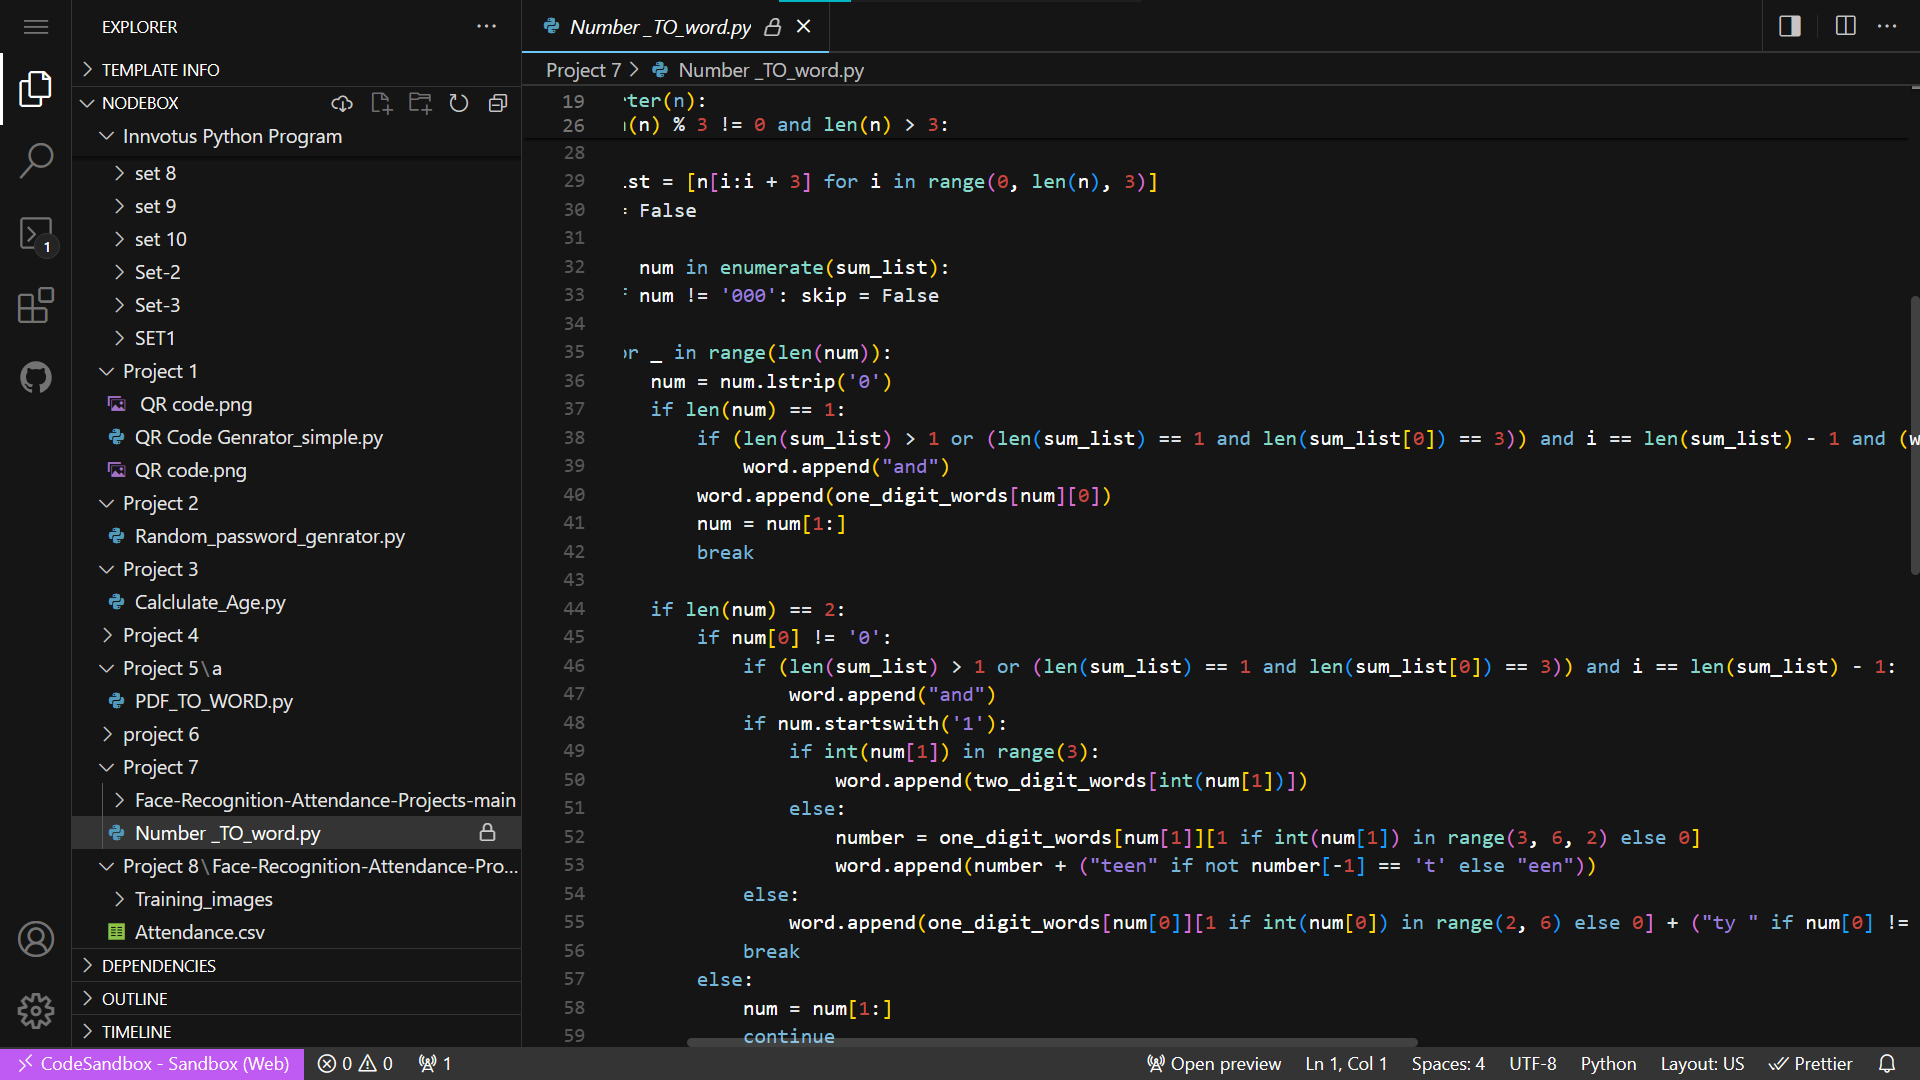The width and height of the screenshot is (1920, 1080).
Task: Open PDF_TO_WORD.py file
Action: coord(297,701)
